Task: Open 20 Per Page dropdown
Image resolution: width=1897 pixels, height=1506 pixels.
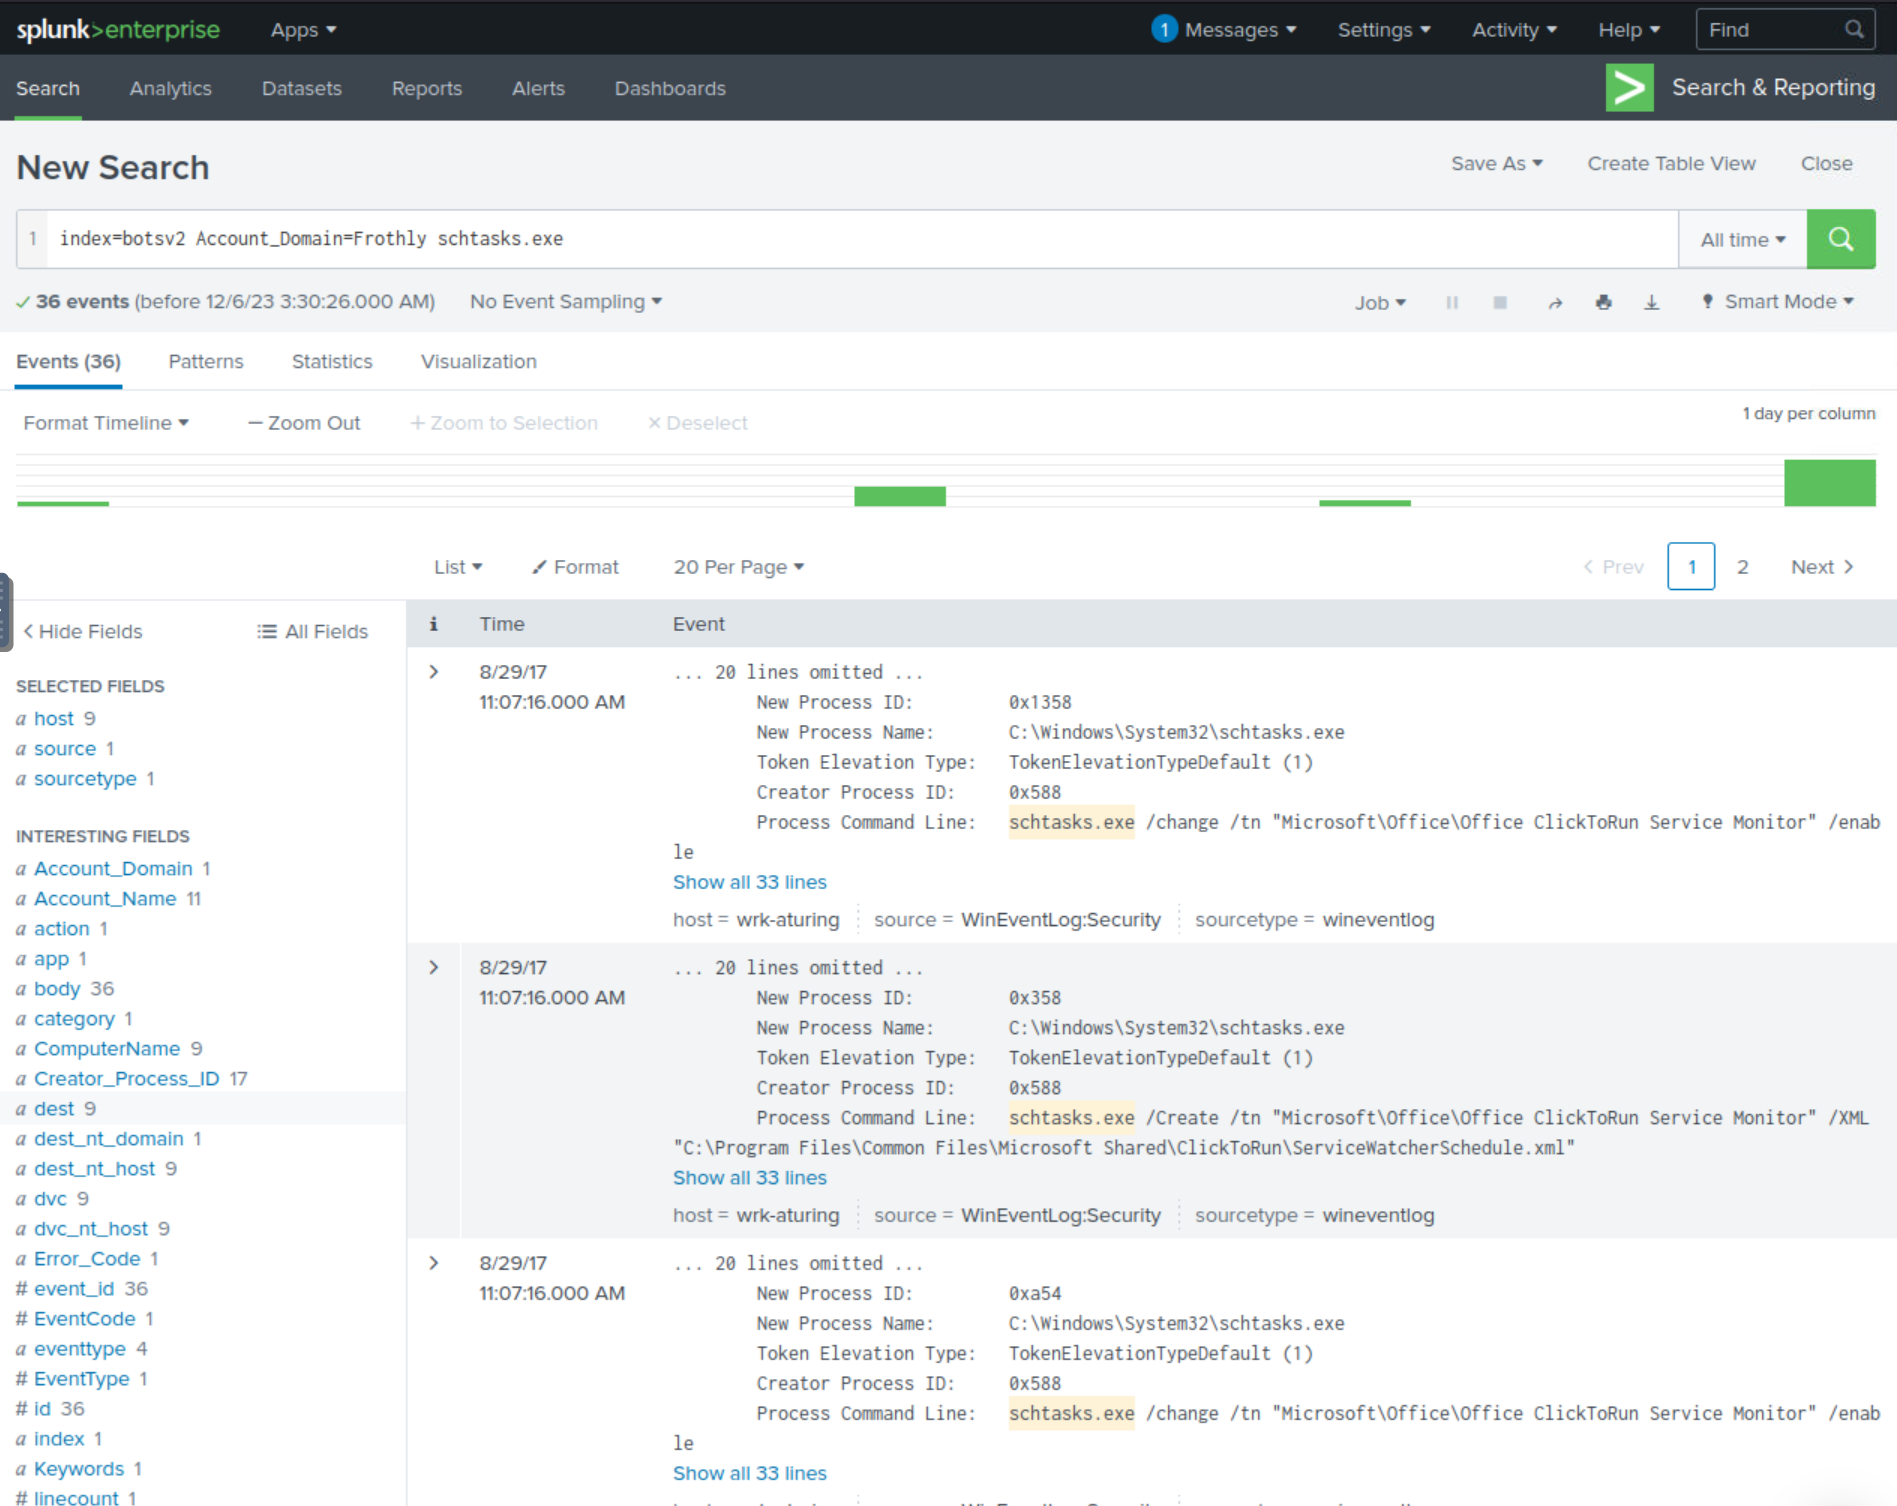Action: click(739, 567)
